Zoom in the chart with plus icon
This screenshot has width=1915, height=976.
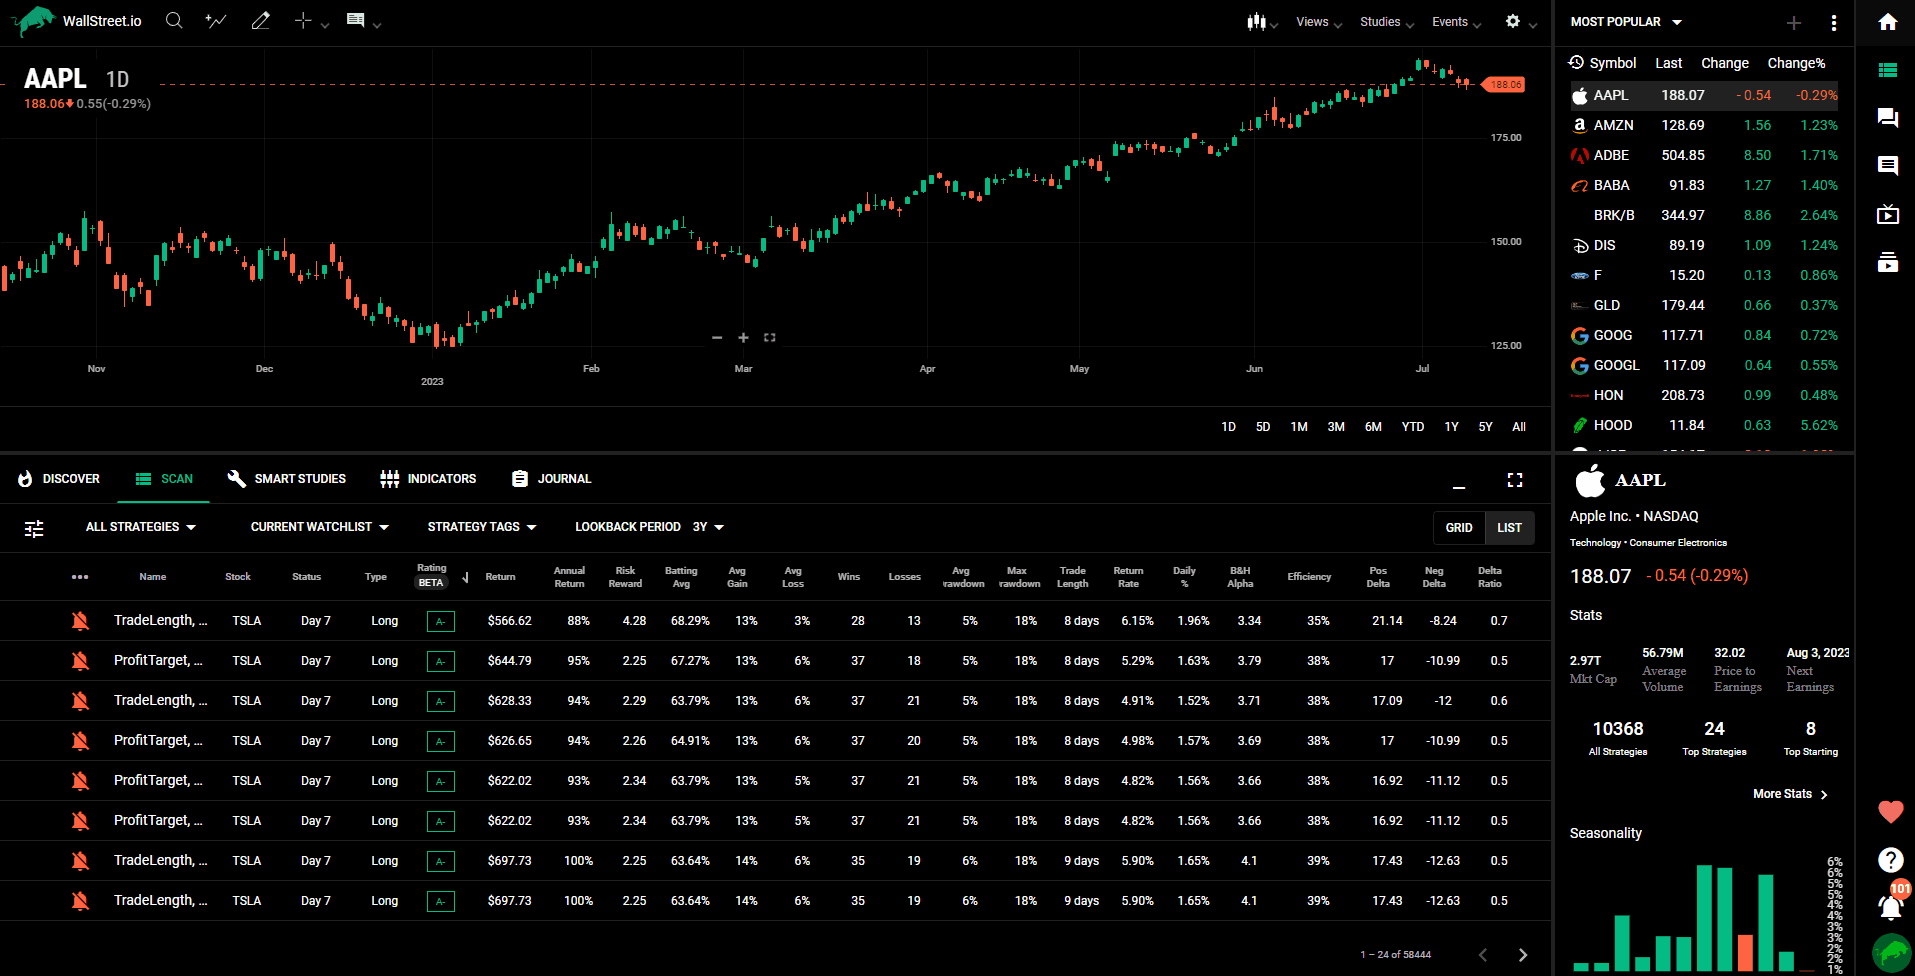[x=743, y=338]
